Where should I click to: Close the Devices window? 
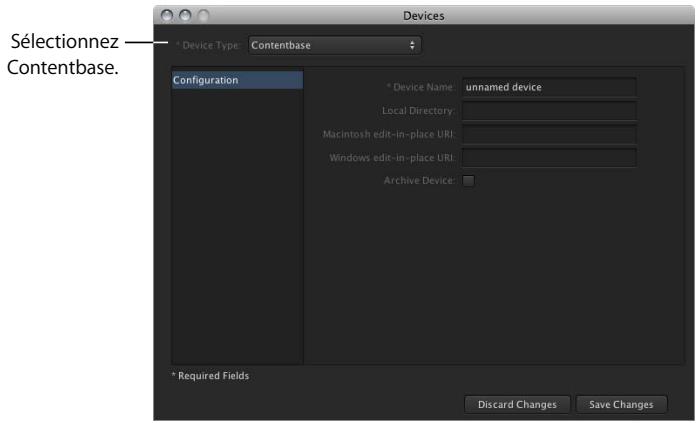[x=167, y=16]
